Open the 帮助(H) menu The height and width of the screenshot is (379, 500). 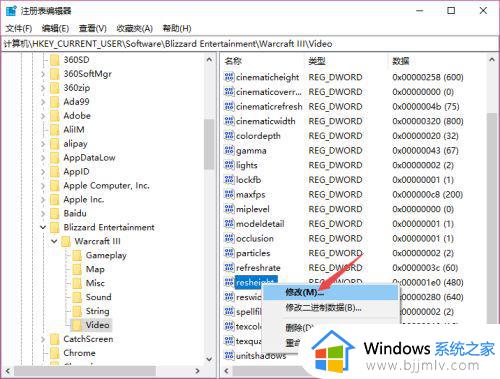[177, 28]
